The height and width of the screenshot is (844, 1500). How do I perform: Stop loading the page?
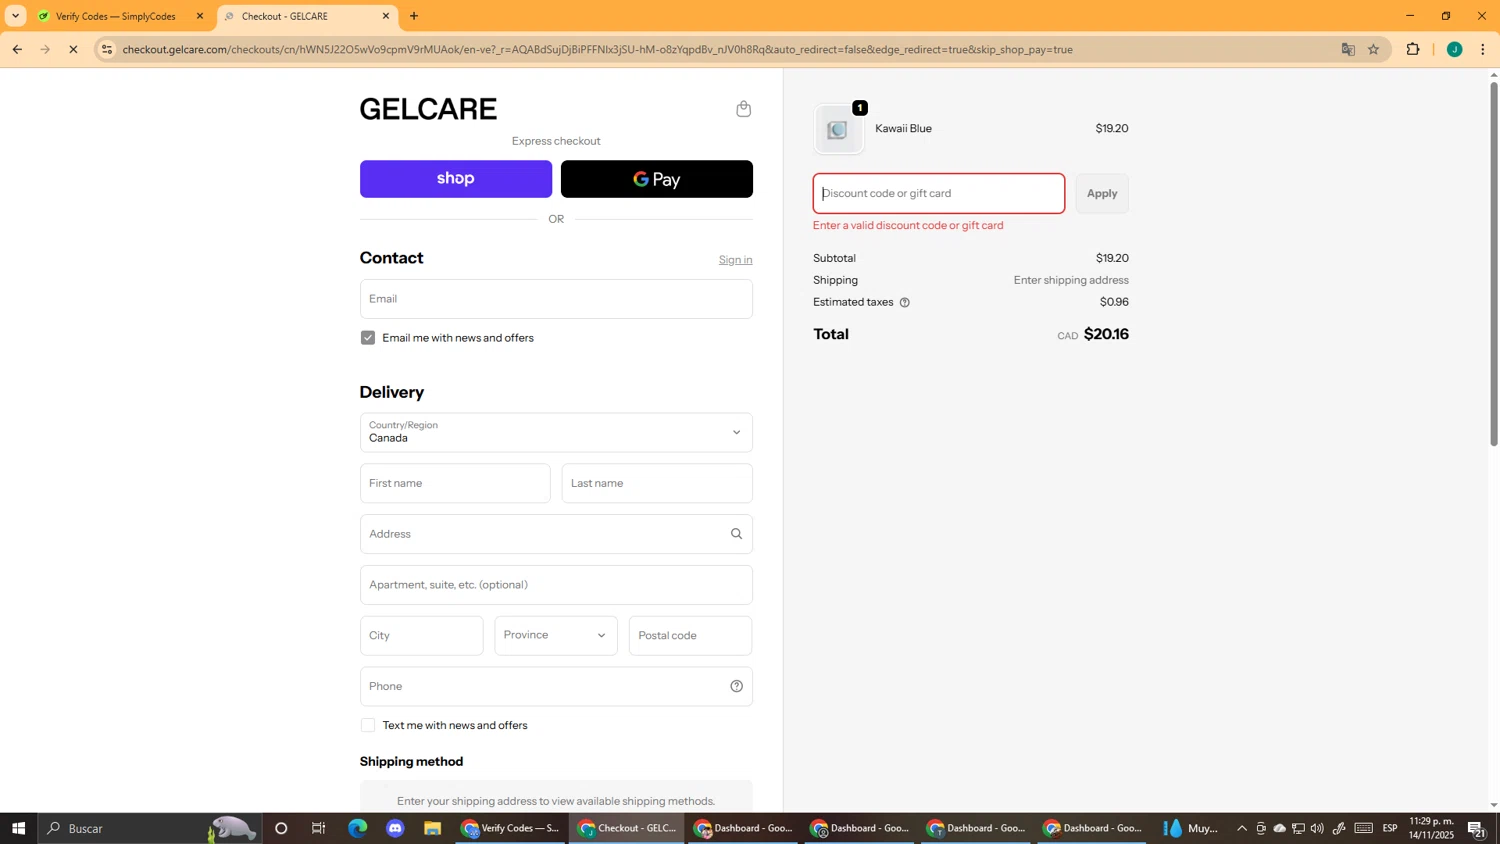tap(73, 49)
